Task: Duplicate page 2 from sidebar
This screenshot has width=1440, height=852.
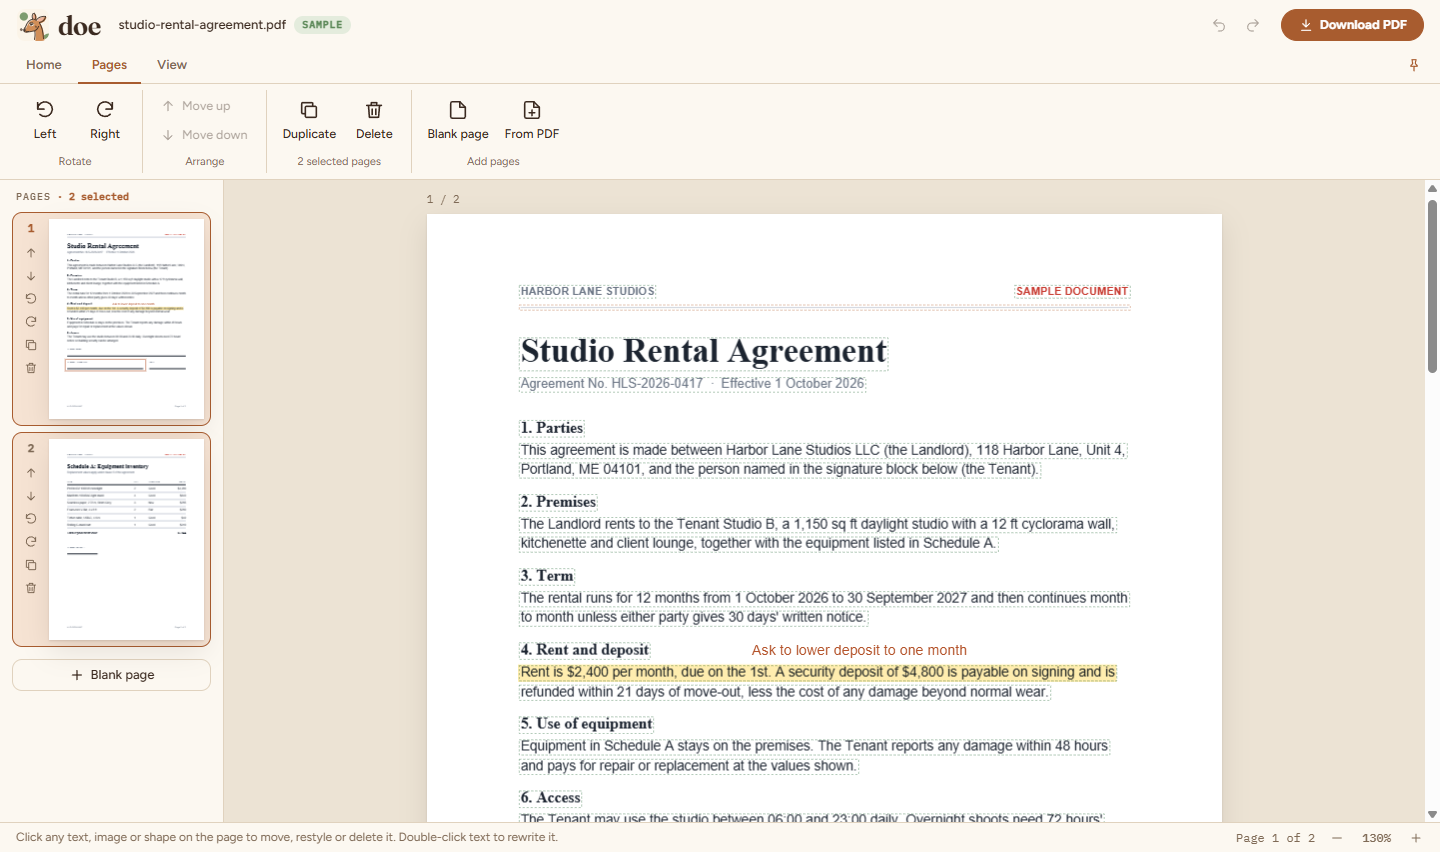Action: (x=31, y=565)
